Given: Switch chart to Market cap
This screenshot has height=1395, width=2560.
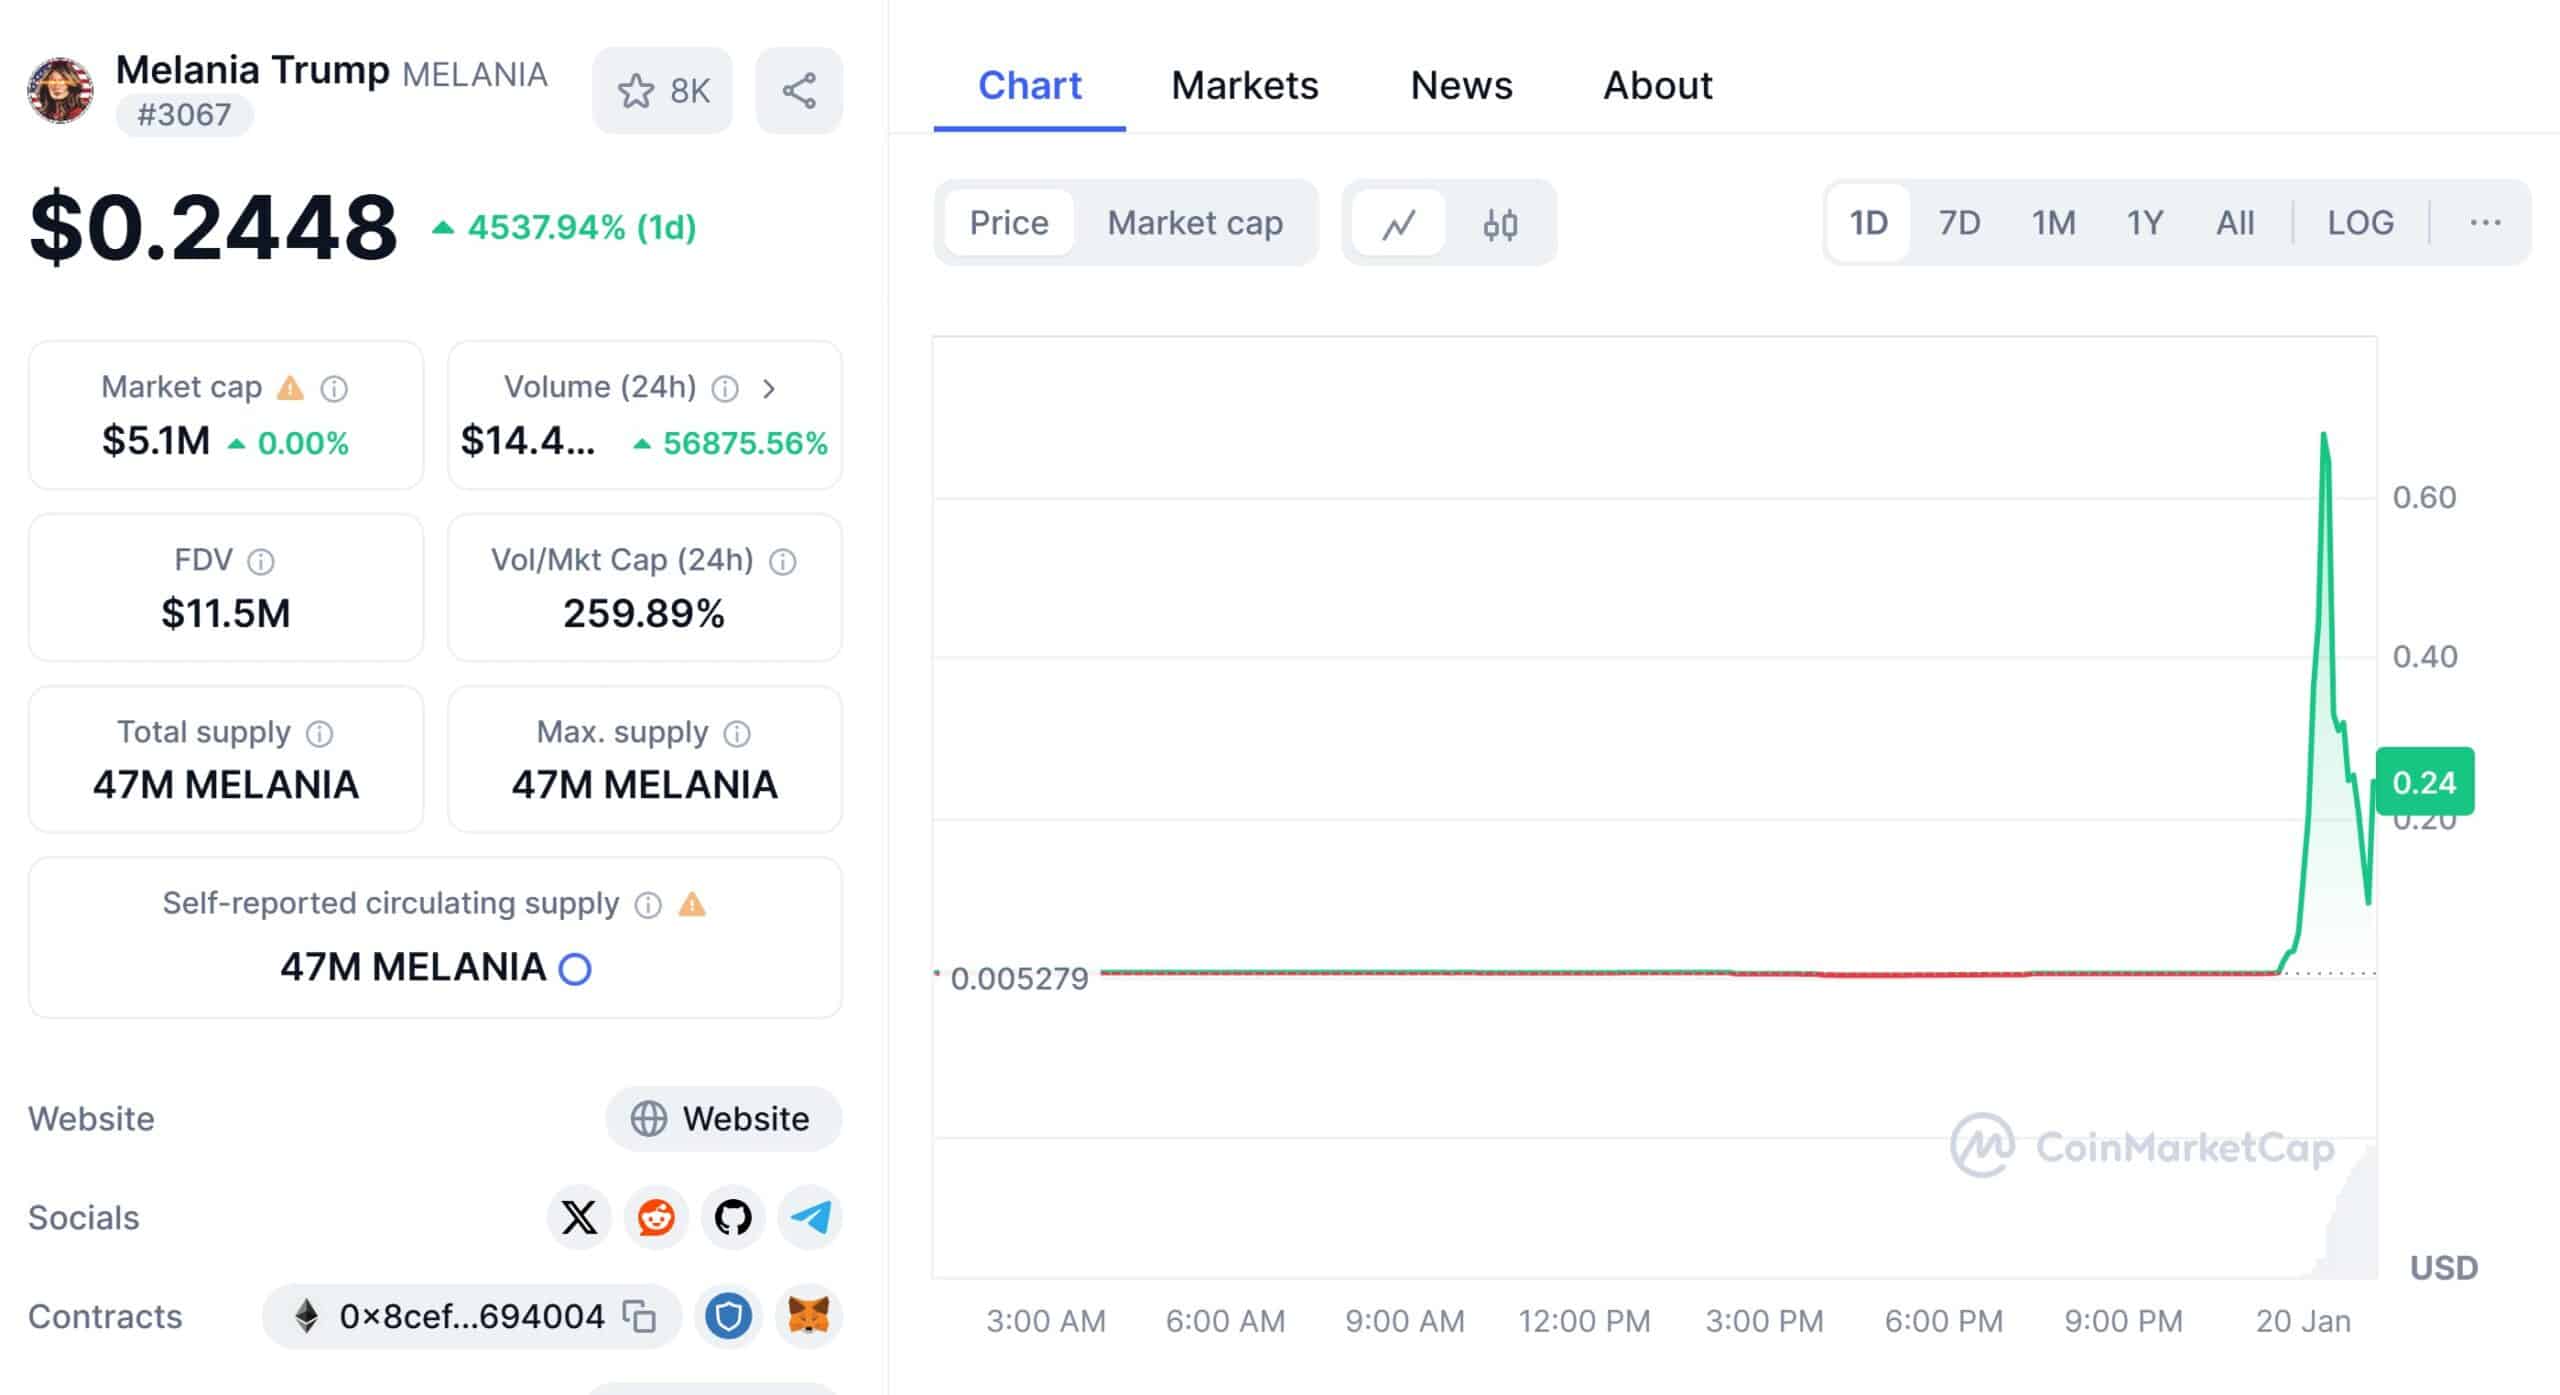Looking at the screenshot, I should click(1194, 222).
